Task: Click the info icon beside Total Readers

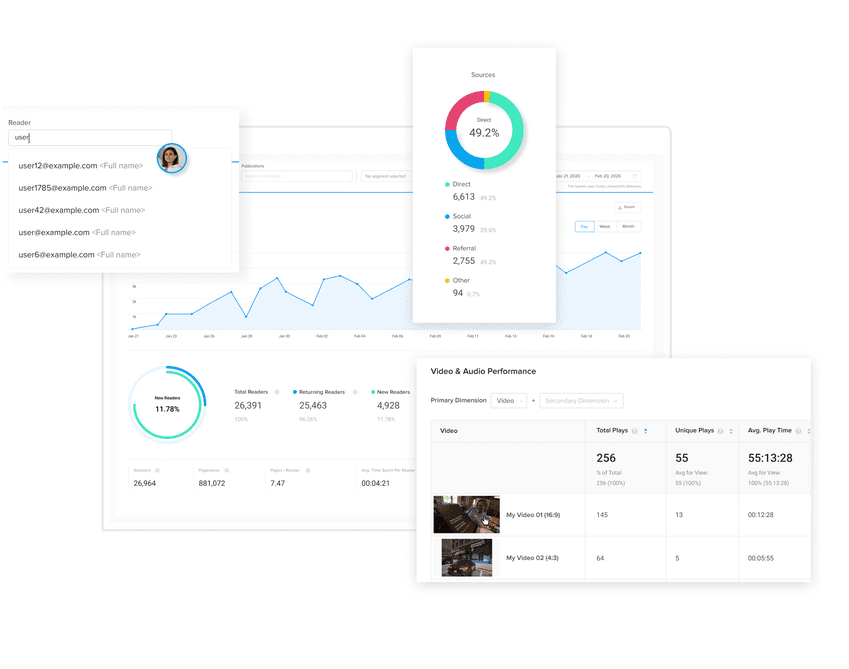Action: [x=277, y=392]
